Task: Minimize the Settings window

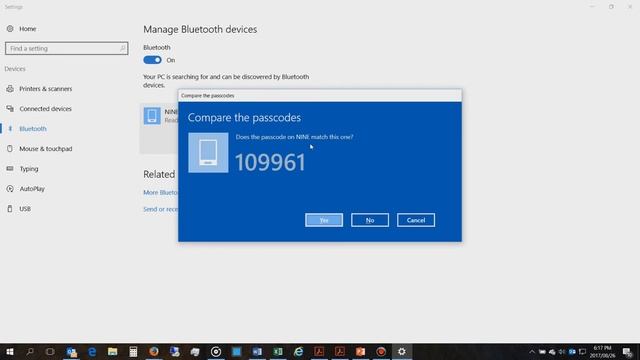Action: coord(592,7)
